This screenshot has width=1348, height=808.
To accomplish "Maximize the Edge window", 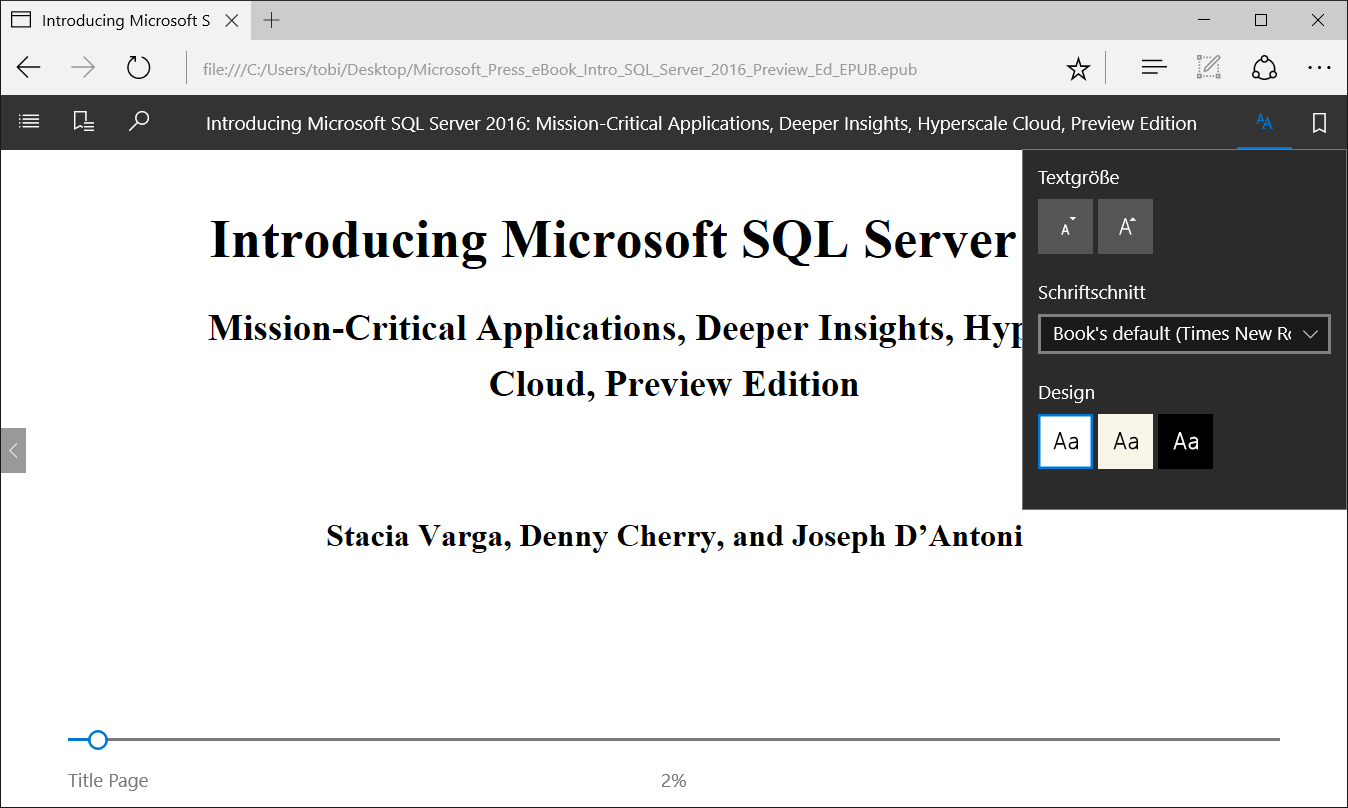I will coord(1261,20).
